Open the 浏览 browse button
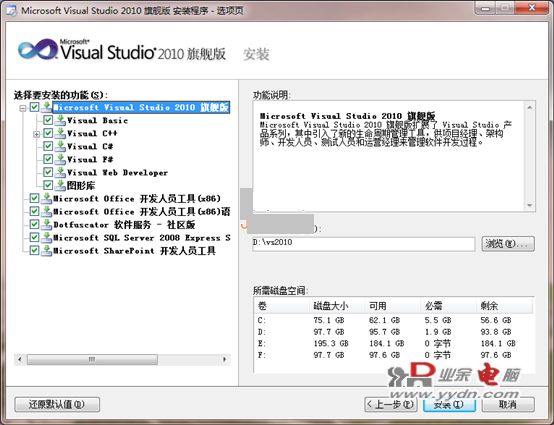554x425 pixels. pos(508,244)
